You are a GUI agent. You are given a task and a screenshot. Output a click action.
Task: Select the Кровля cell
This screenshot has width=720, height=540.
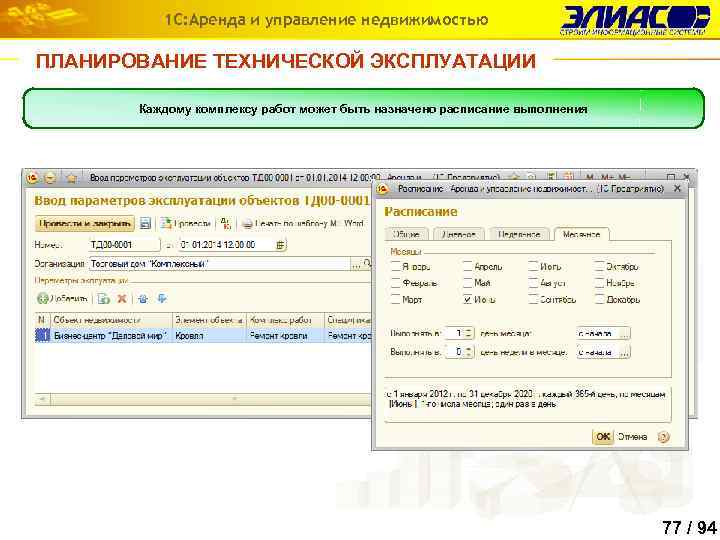209,336
